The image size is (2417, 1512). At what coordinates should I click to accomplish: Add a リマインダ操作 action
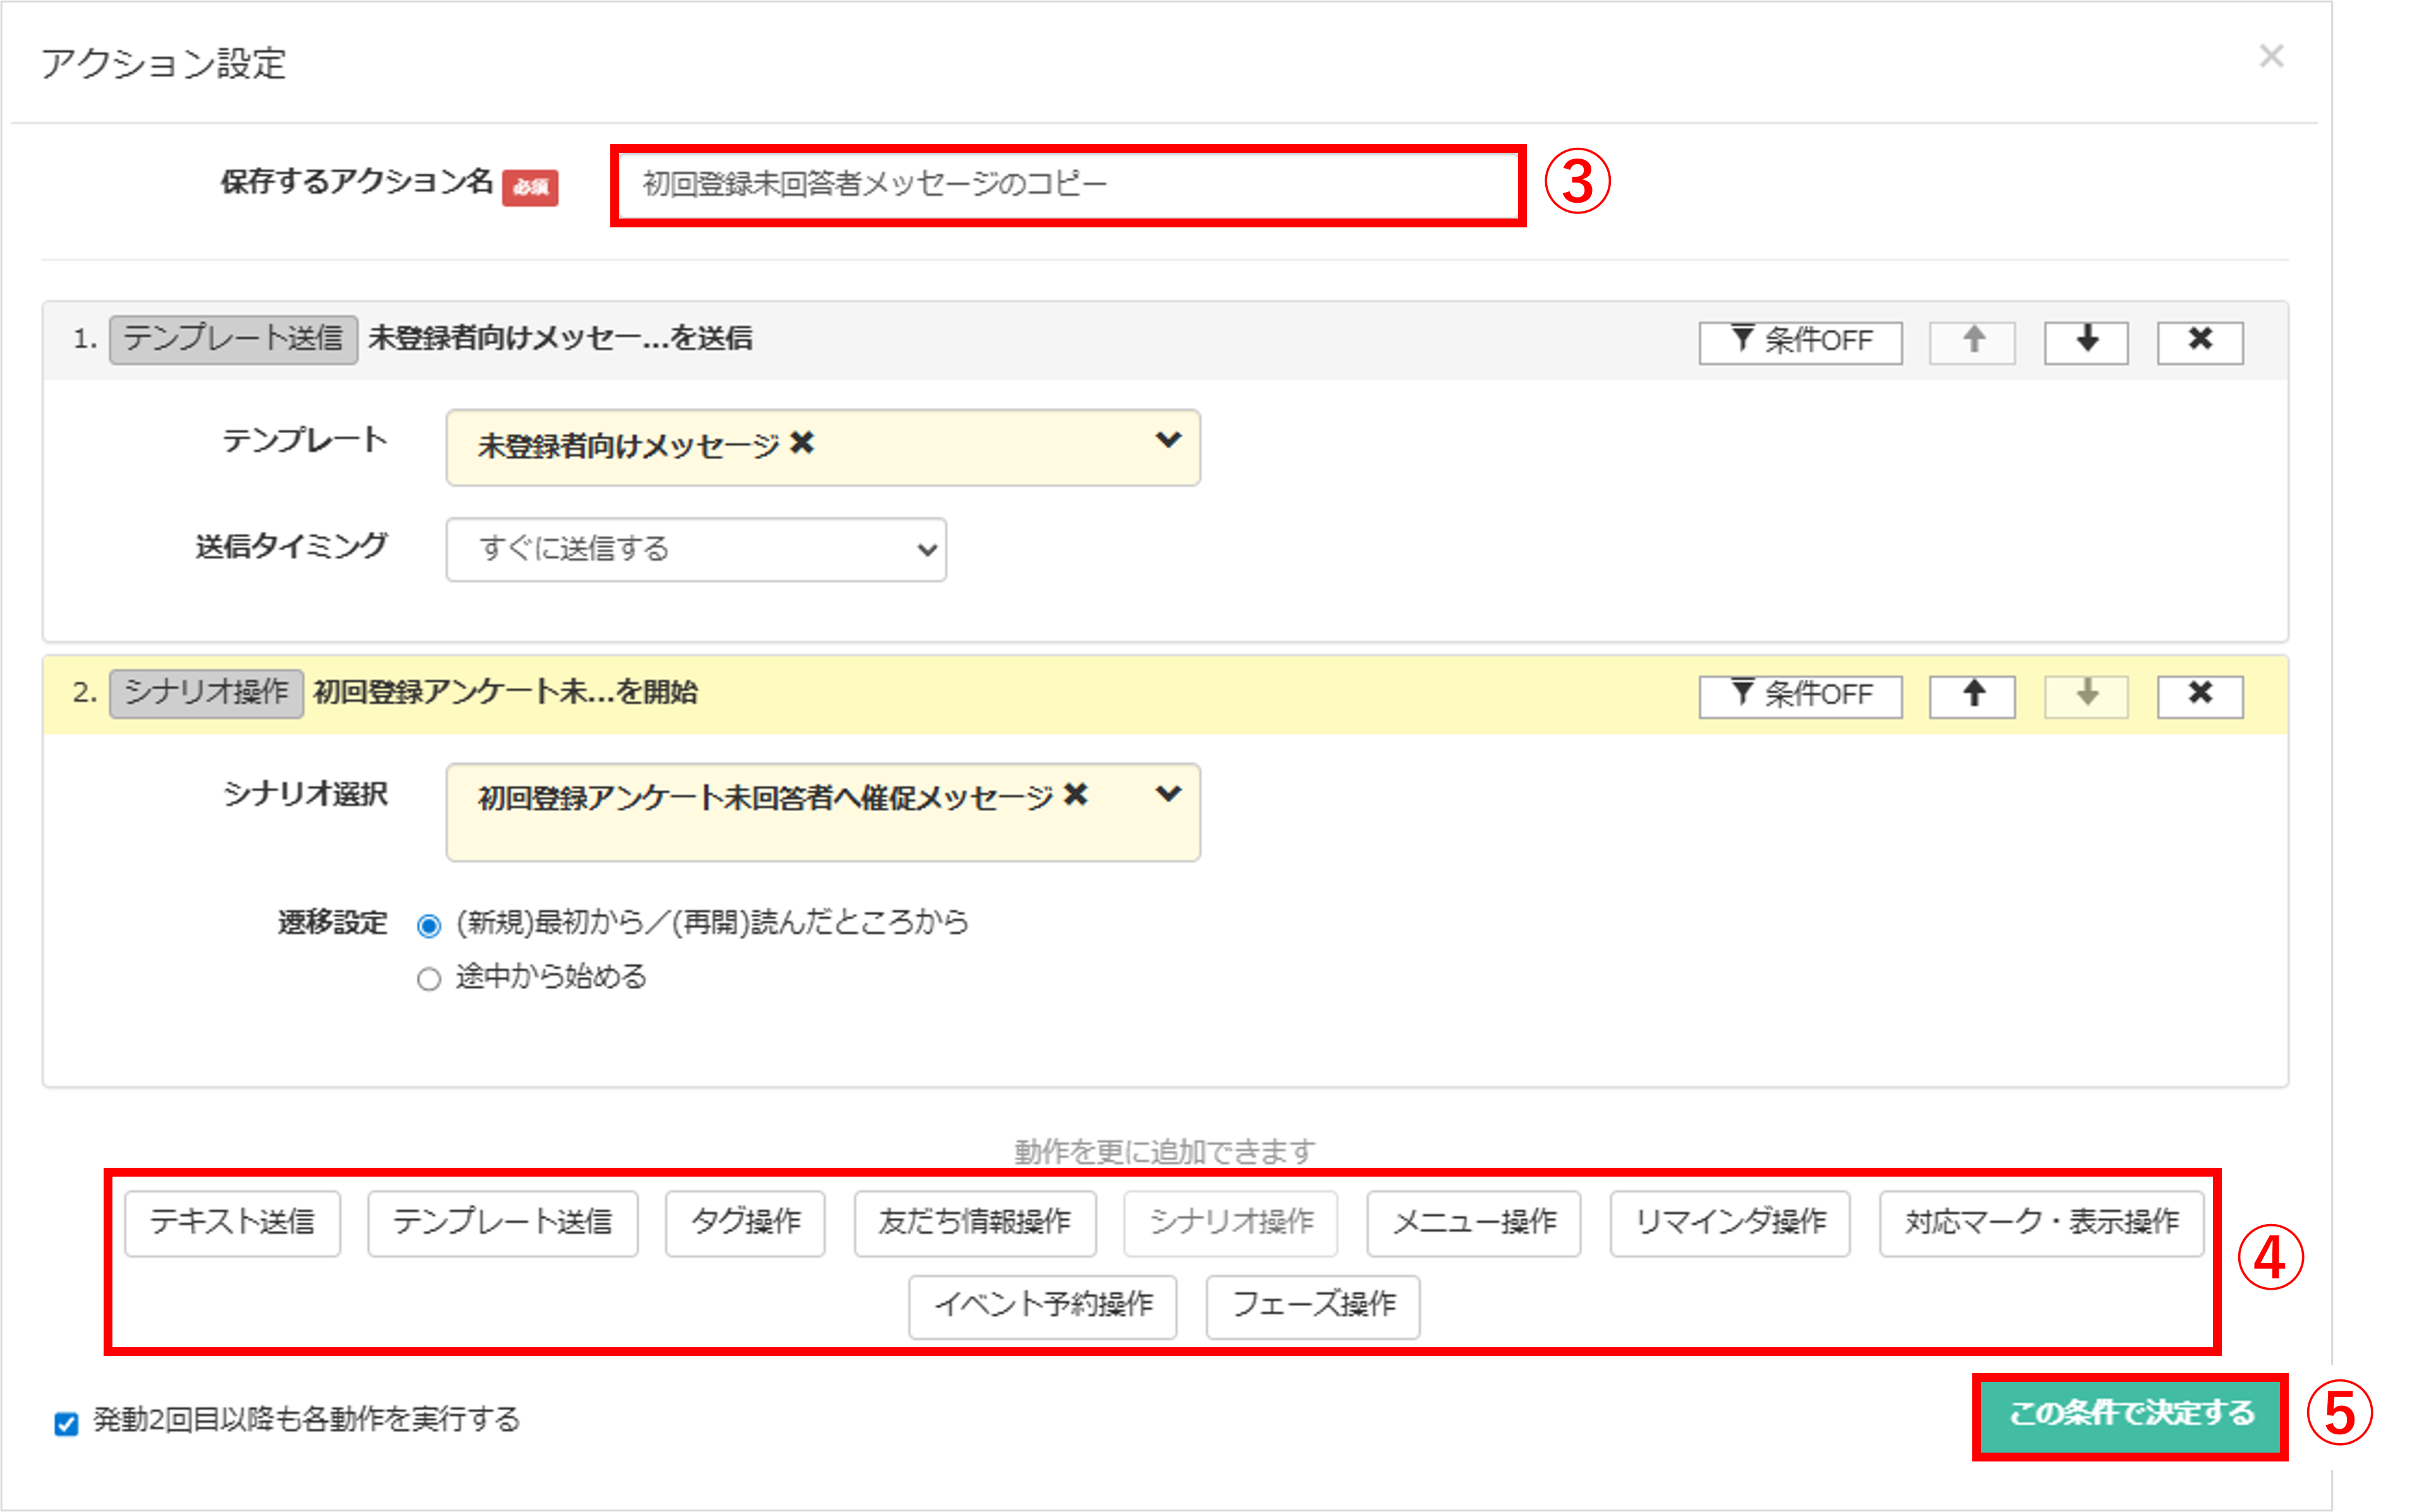(1729, 1223)
